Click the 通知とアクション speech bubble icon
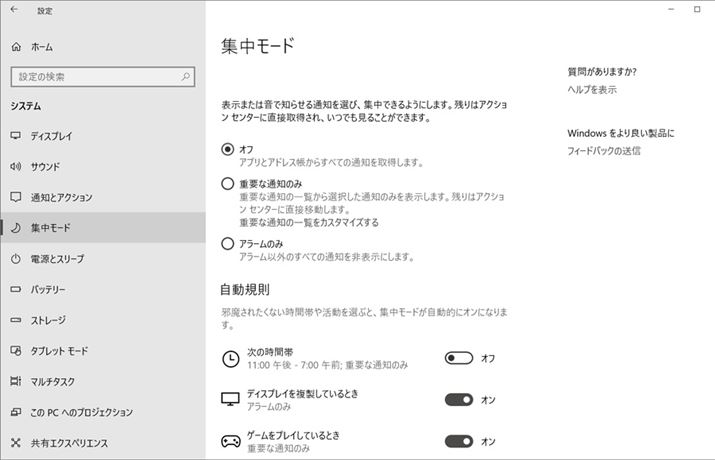715x460 pixels. 16,197
